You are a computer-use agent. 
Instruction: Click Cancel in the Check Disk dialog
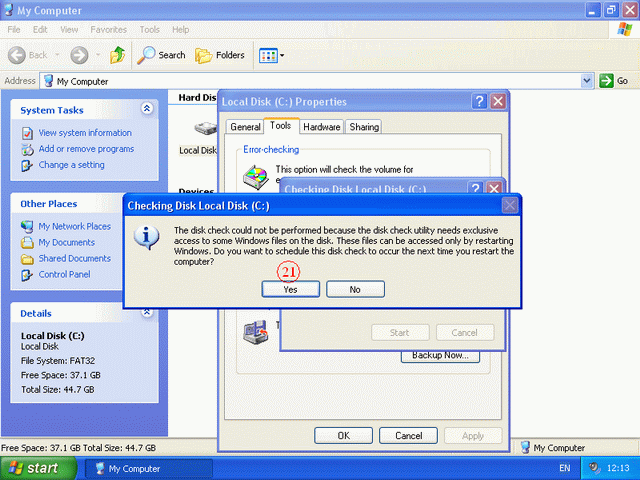464,333
